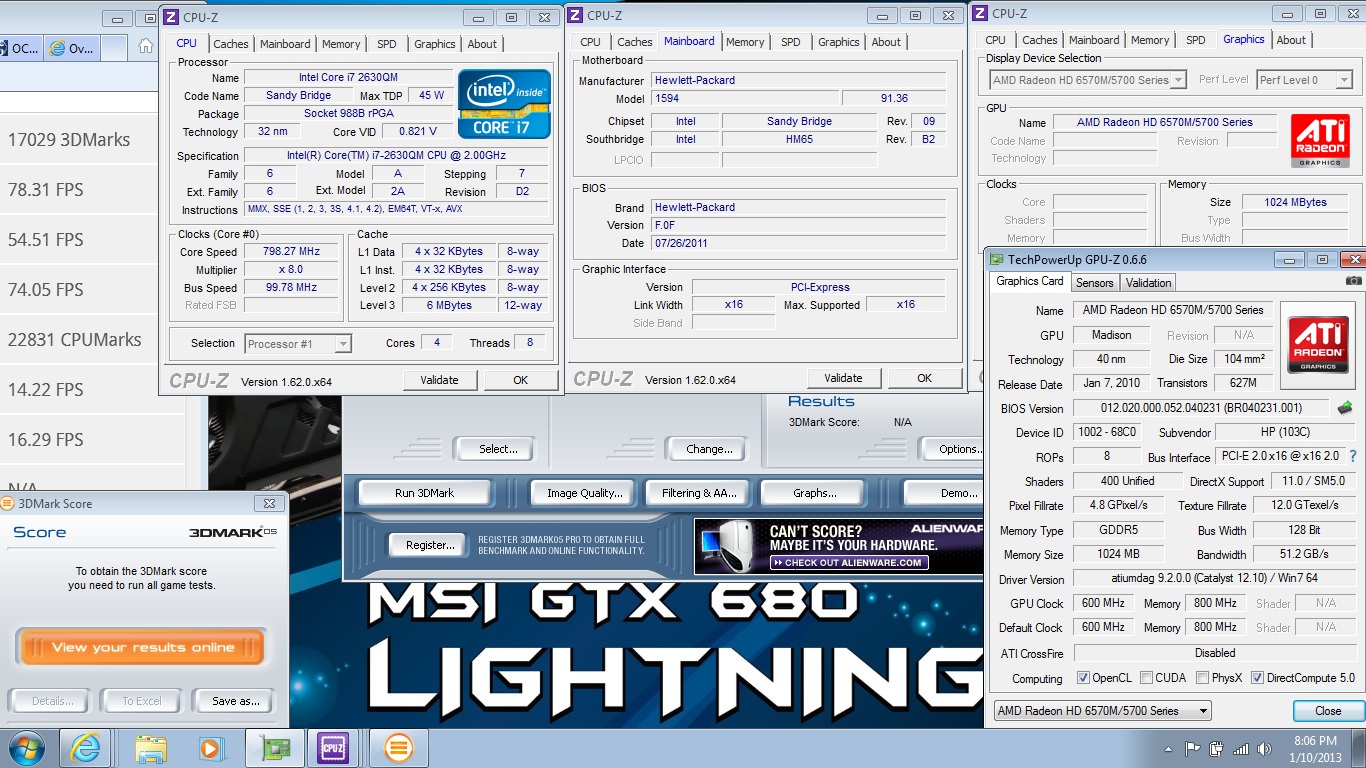The width and height of the screenshot is (1366, 768).
Task: Click the Intel Core i7 logo badge
Action: 504,104
